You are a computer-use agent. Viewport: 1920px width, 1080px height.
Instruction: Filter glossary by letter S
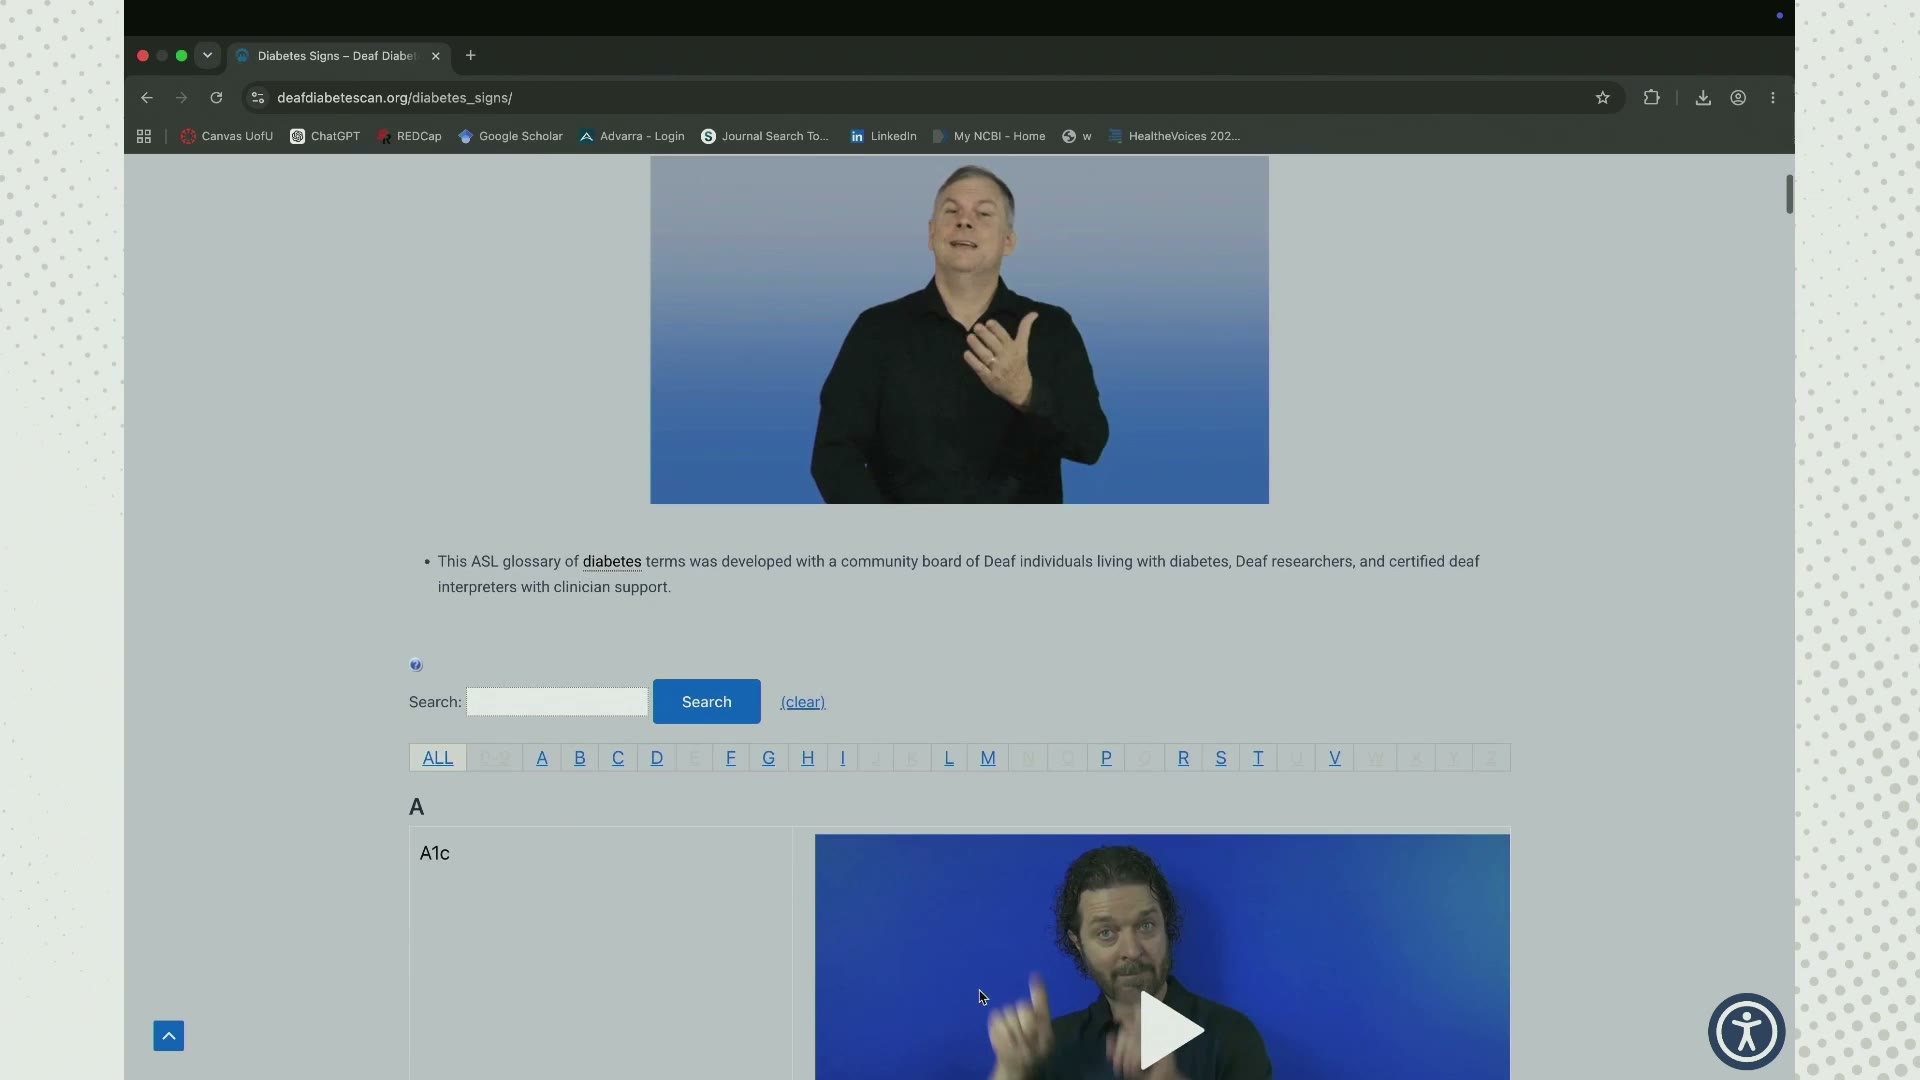click(1221, 758)
